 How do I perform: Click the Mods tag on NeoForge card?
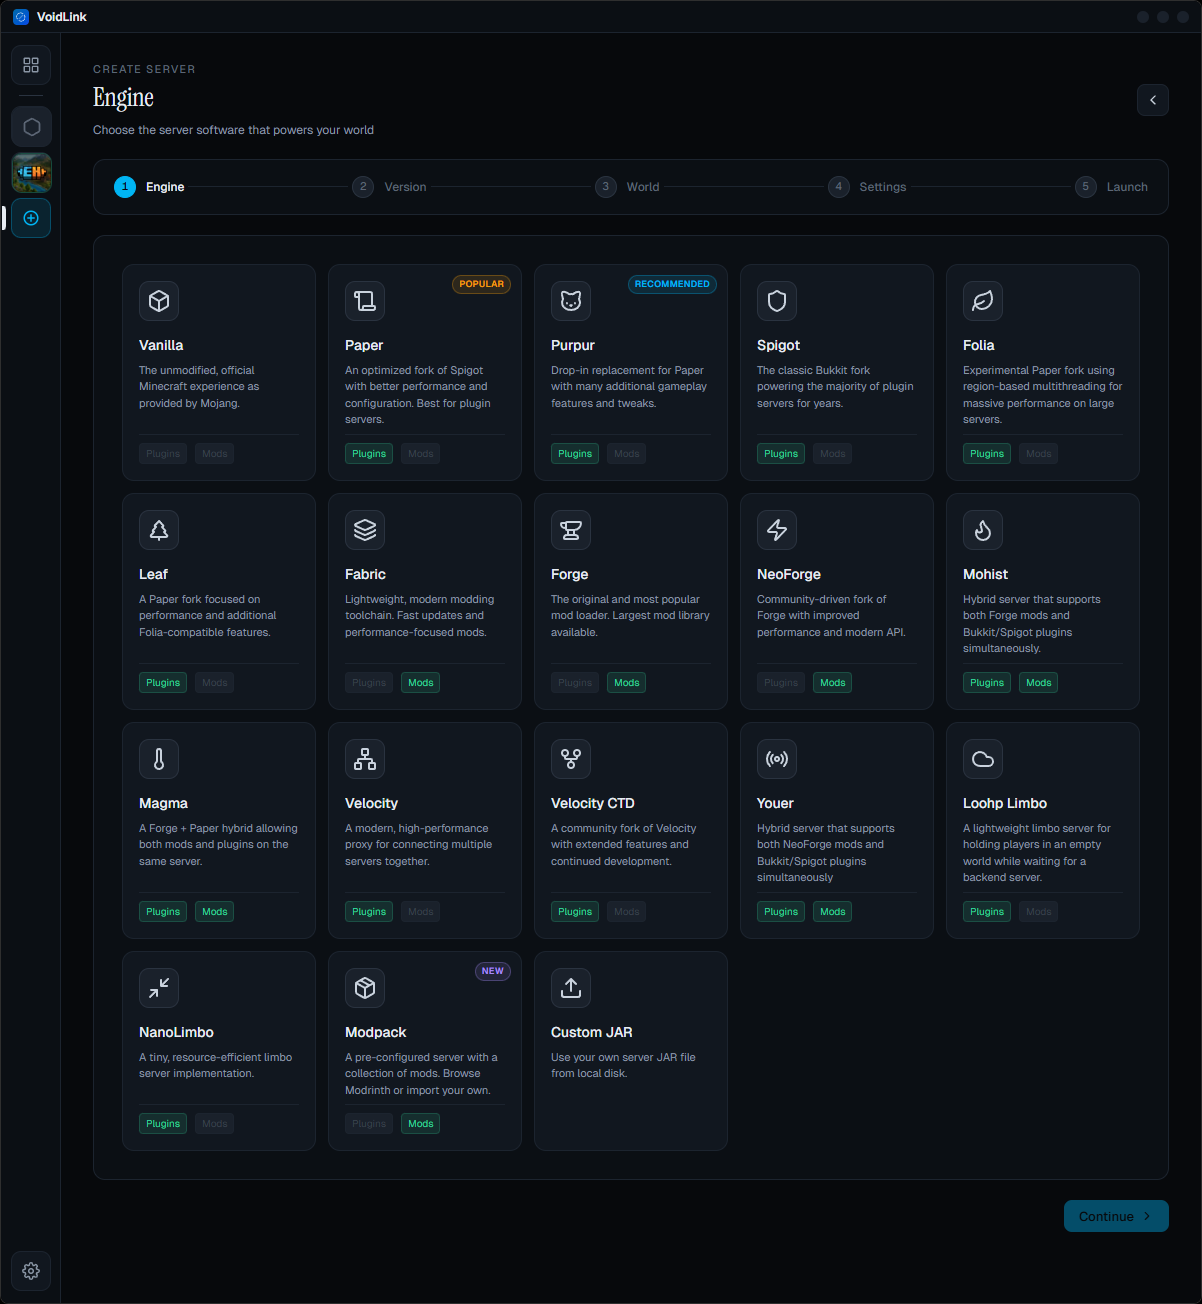coord(833,683)
